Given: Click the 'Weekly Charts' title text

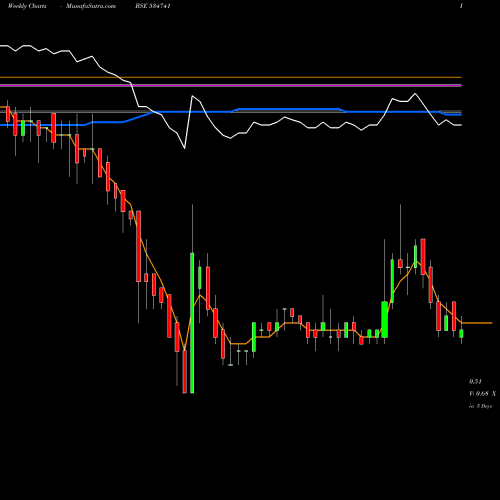Looking at the screenshot, I should [x=27, y=6].
